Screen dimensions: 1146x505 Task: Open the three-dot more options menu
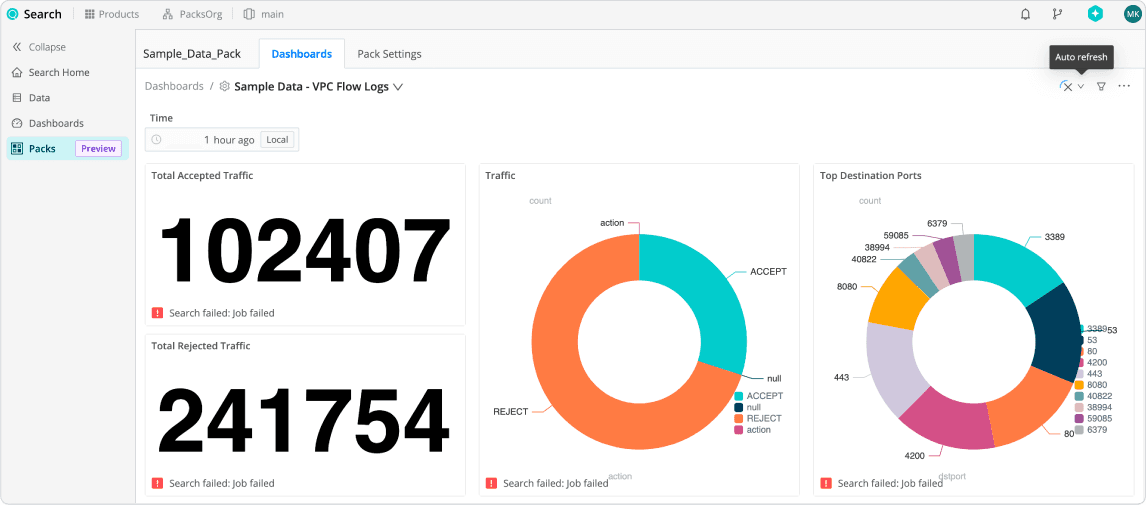point(1124,87)
